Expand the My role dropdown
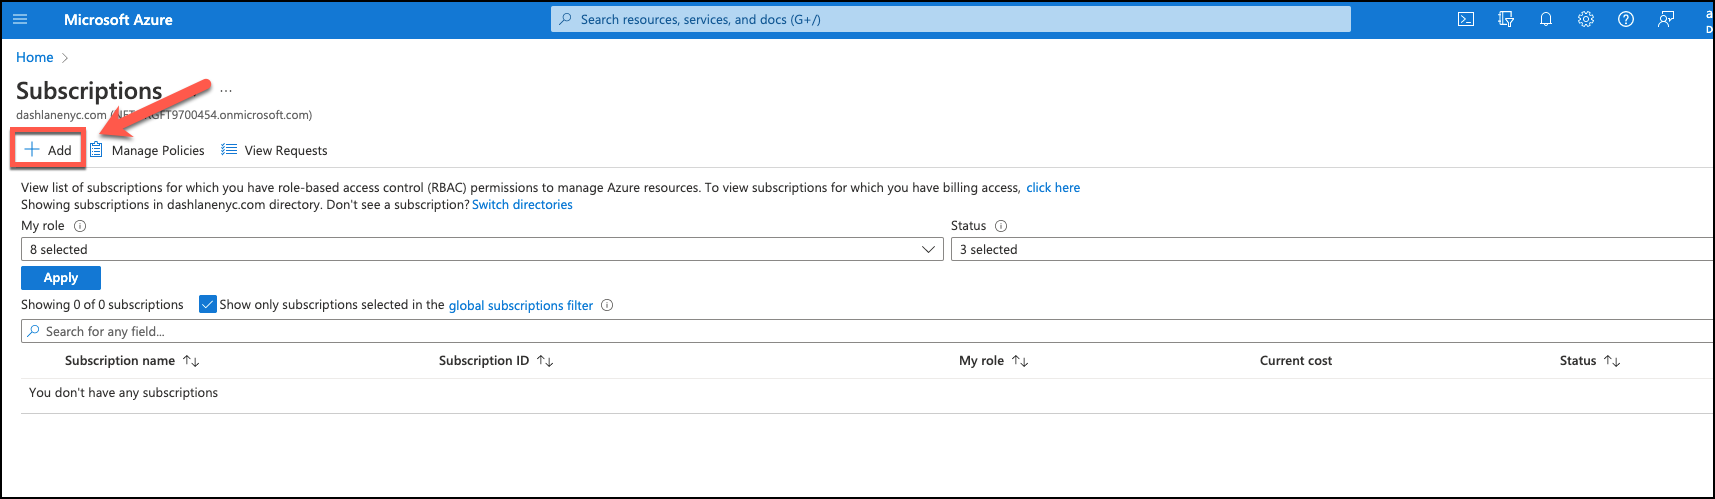1715x499 pixels. 482,249
